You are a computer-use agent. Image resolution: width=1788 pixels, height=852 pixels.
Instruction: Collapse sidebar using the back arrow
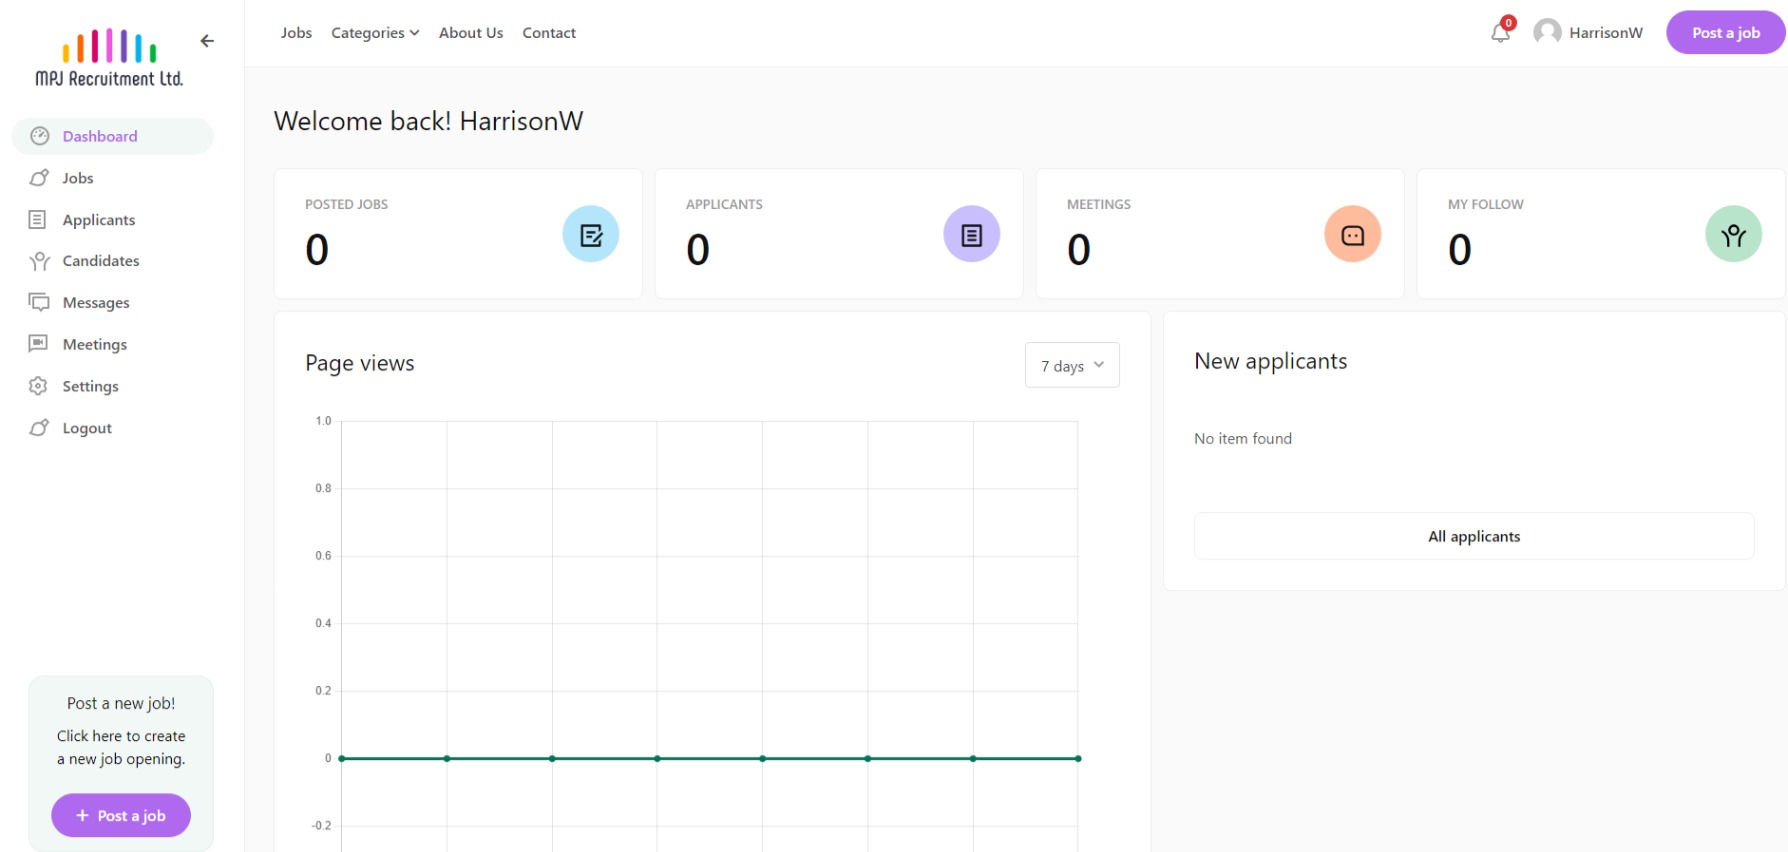pos(207,41)
